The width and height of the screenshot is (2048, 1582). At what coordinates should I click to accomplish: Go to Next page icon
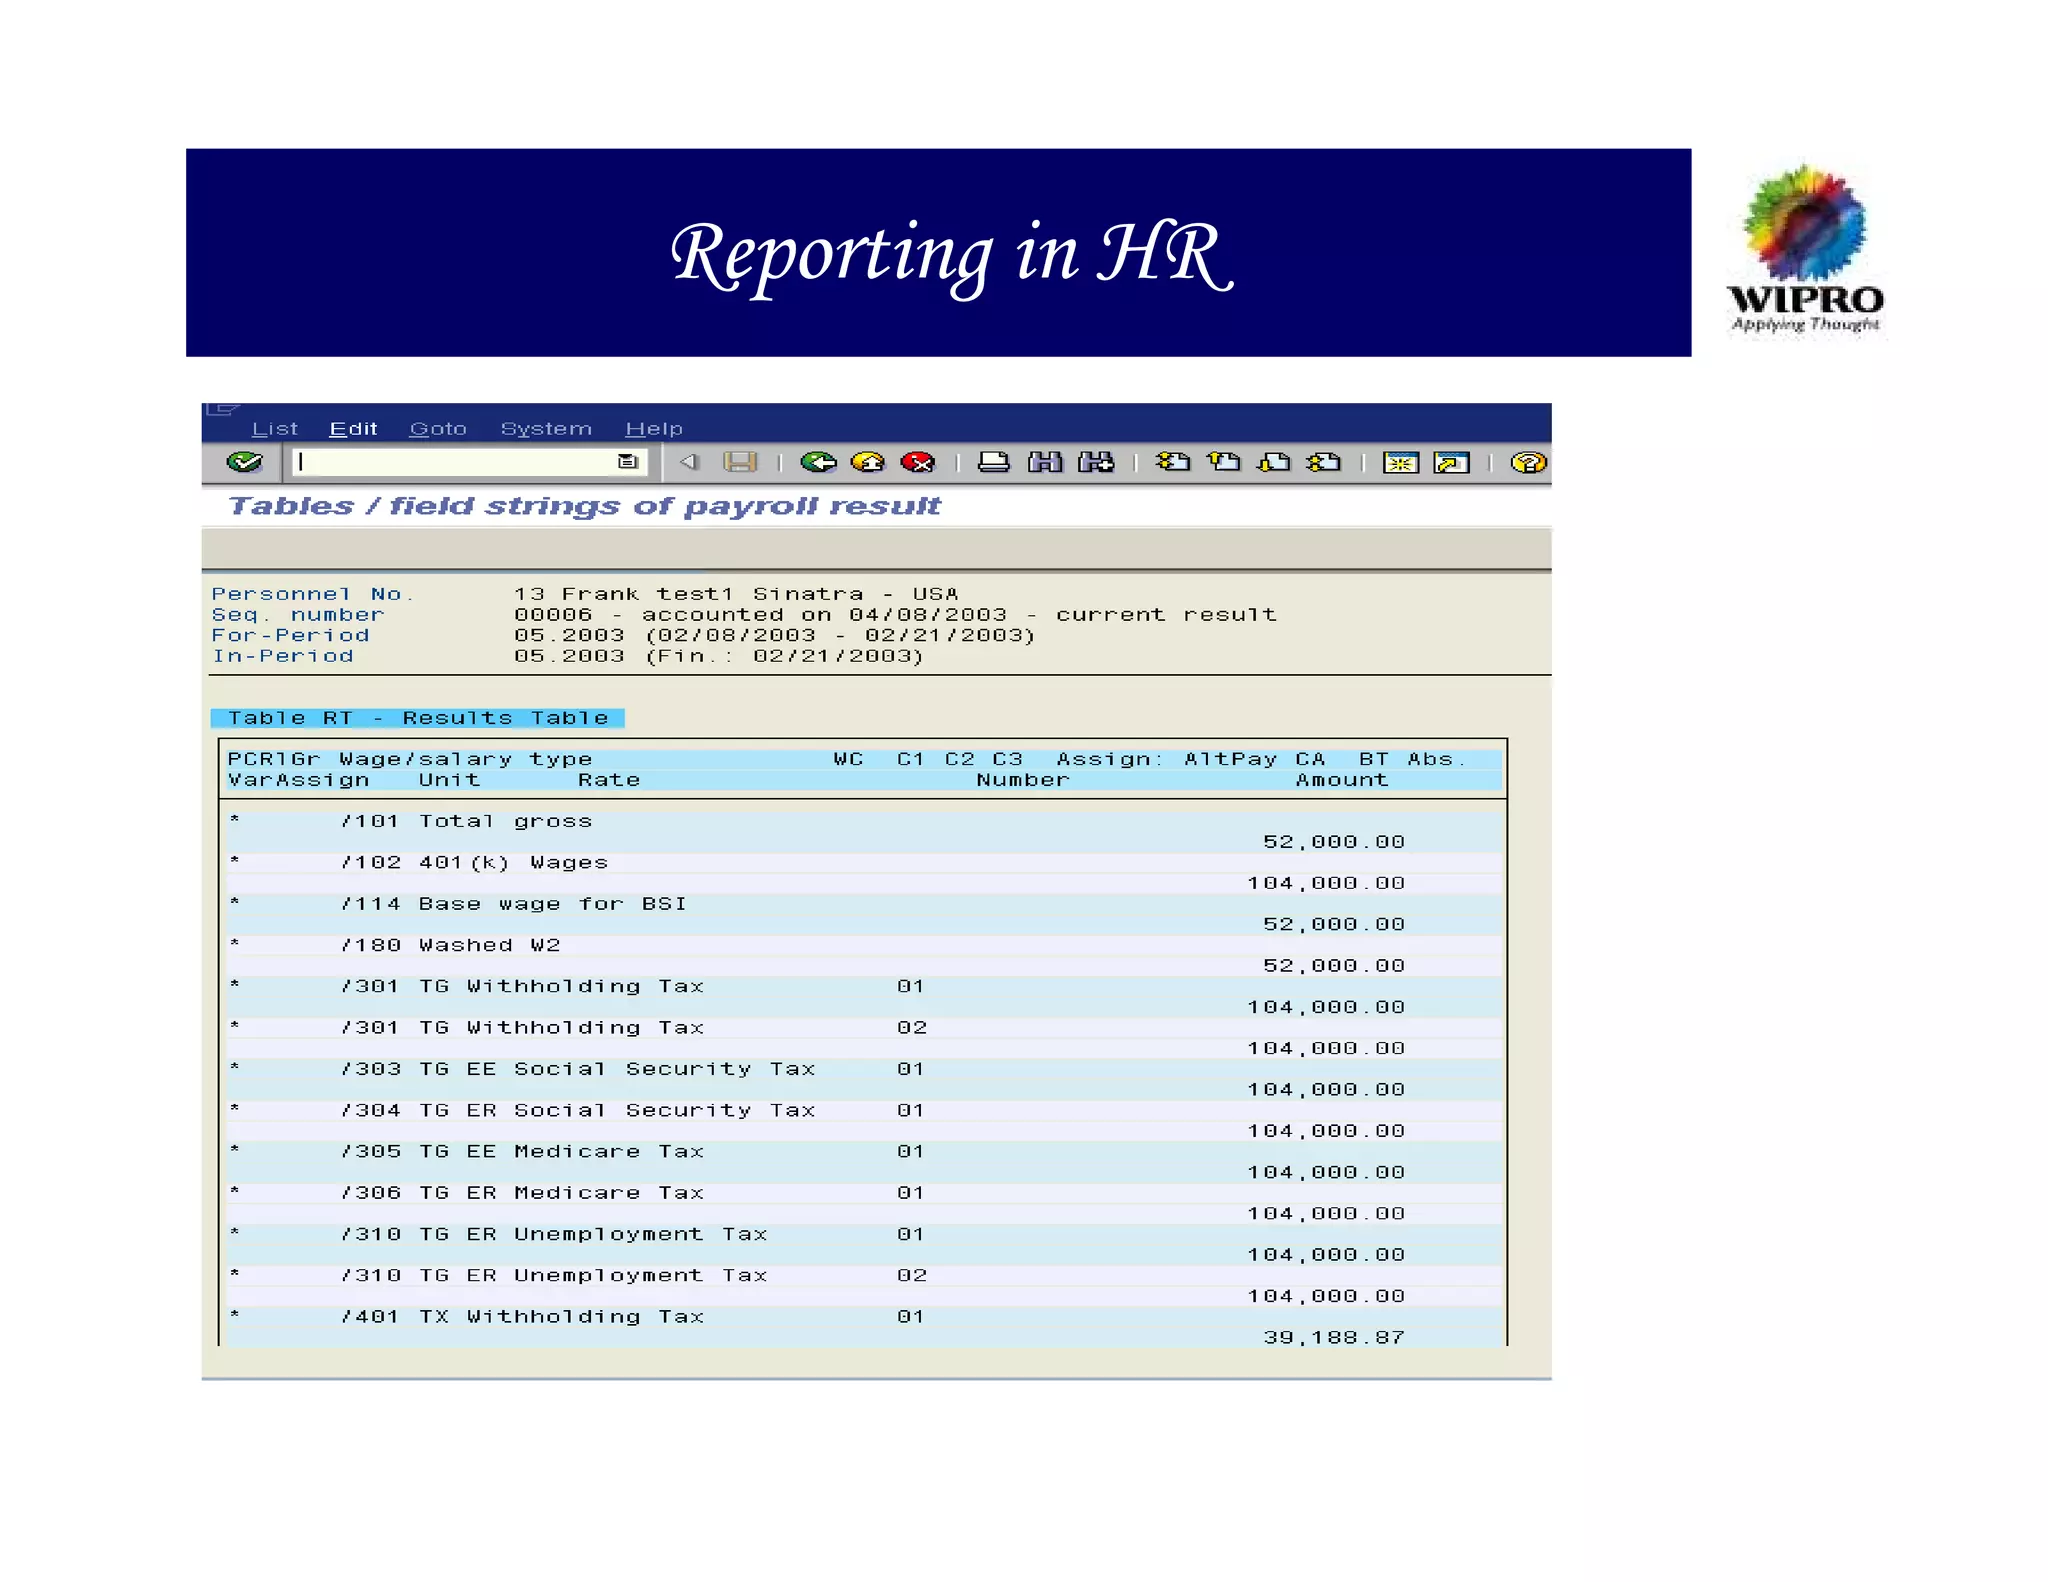[x=1274, y=462]
